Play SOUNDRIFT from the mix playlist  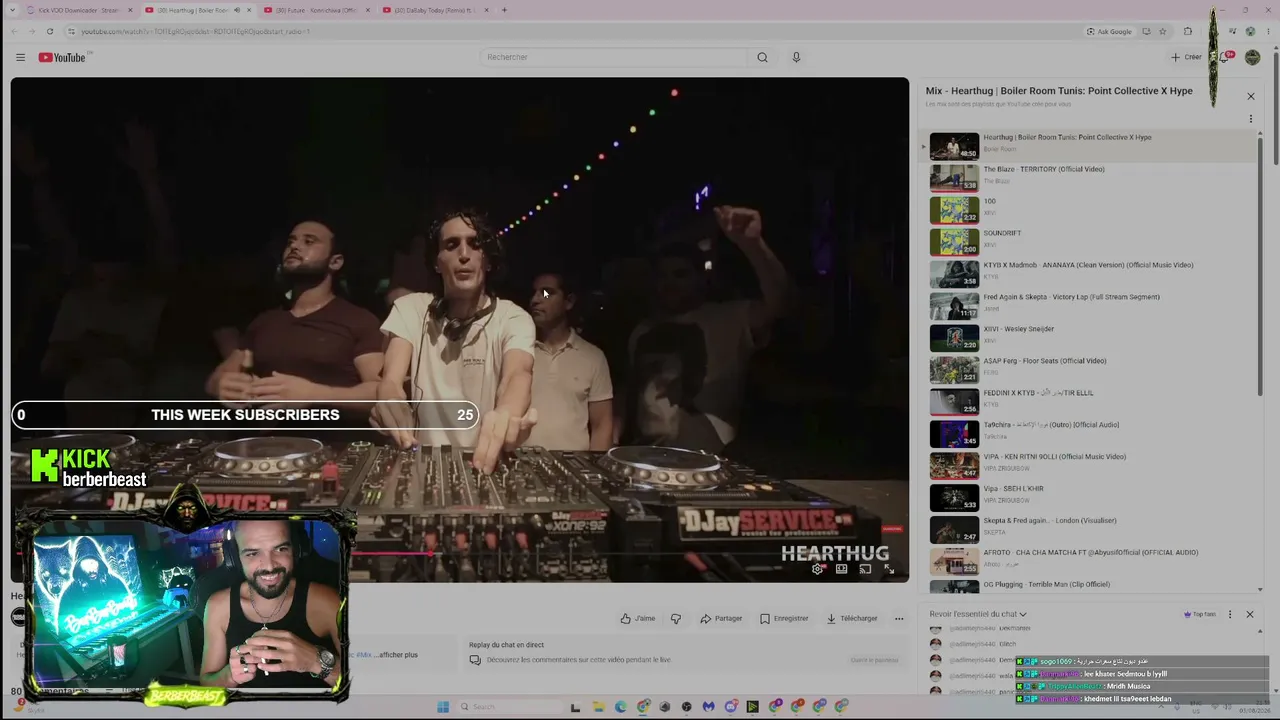pyautogui.click(x=1088, y=241)
